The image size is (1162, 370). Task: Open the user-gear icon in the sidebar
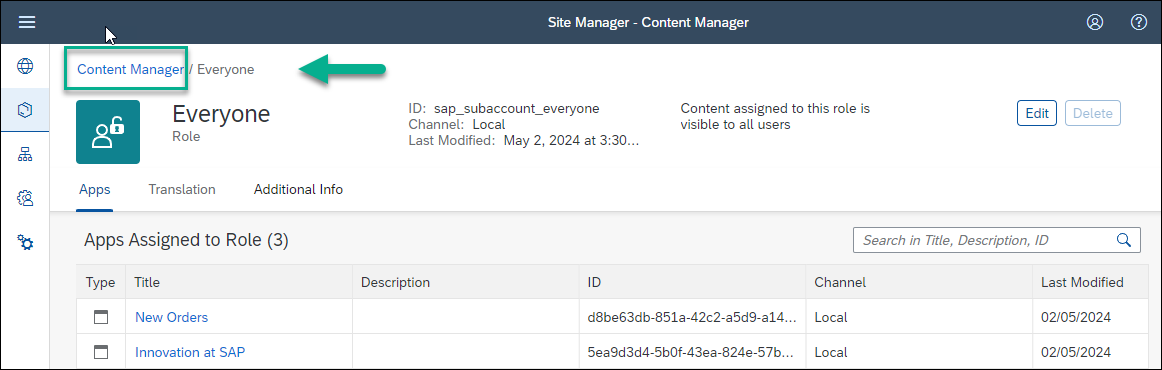(x=25, y=198)
